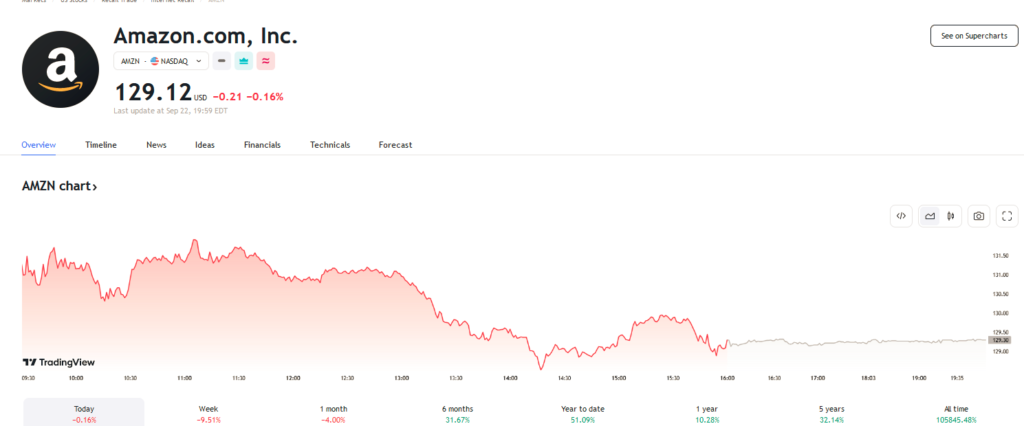Viewport: 1024px width, 426px height.
Task: Click the Amazon logo icon
Action: pyautogui.click(x=60, y=69)
